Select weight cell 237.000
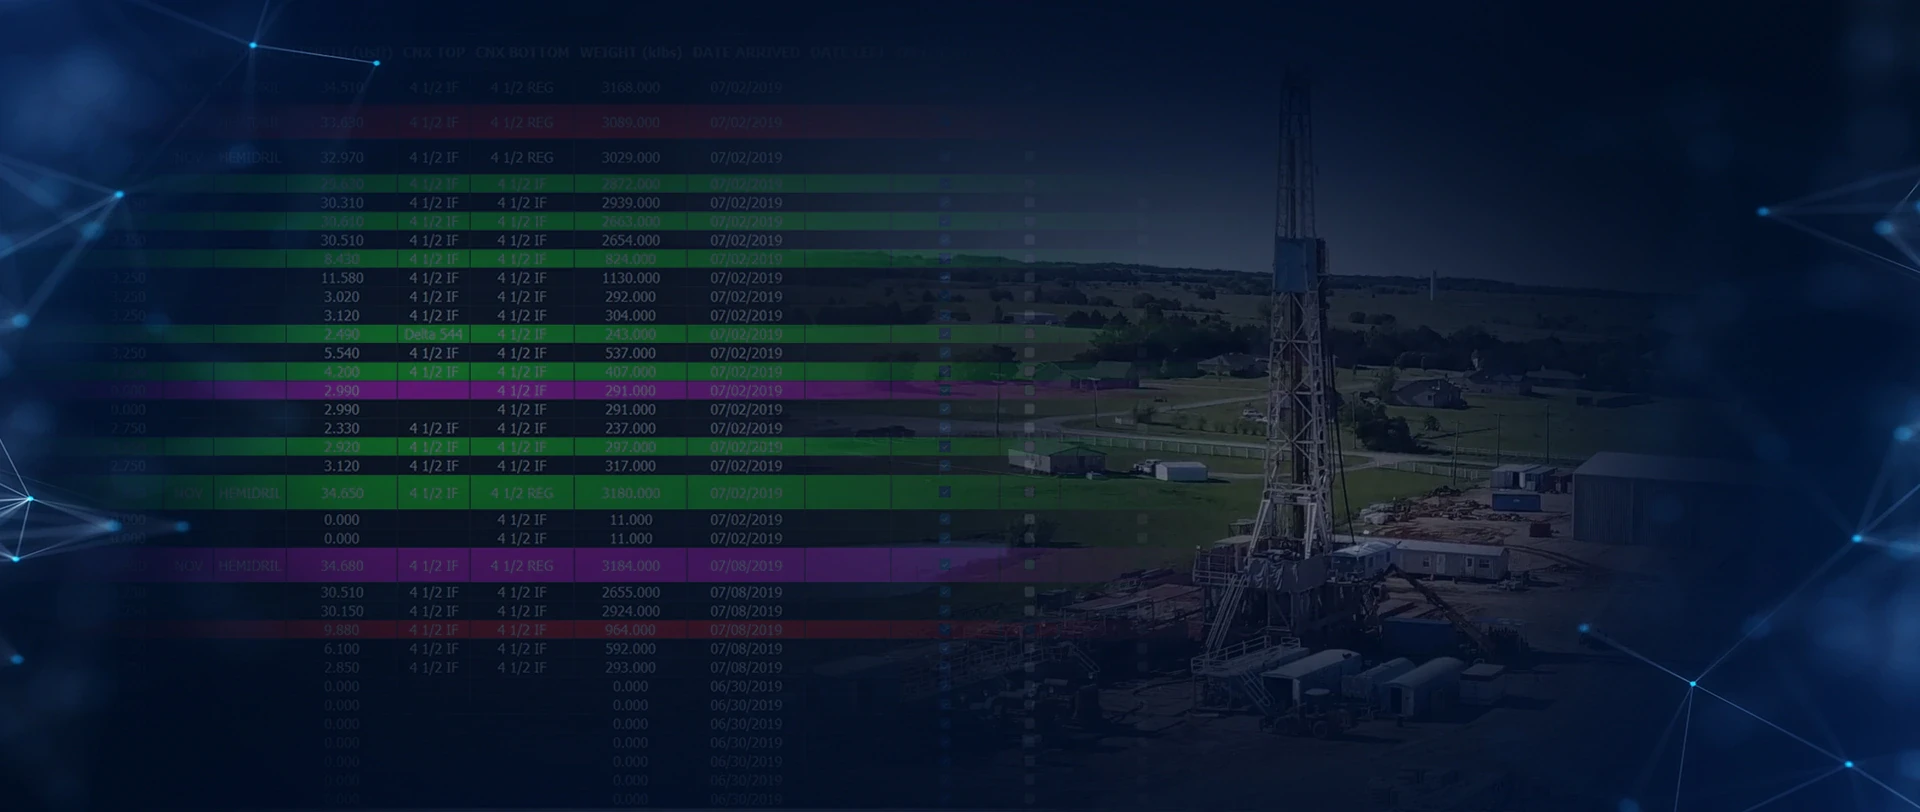1920x812 pixels. click(x=630, y=428)
